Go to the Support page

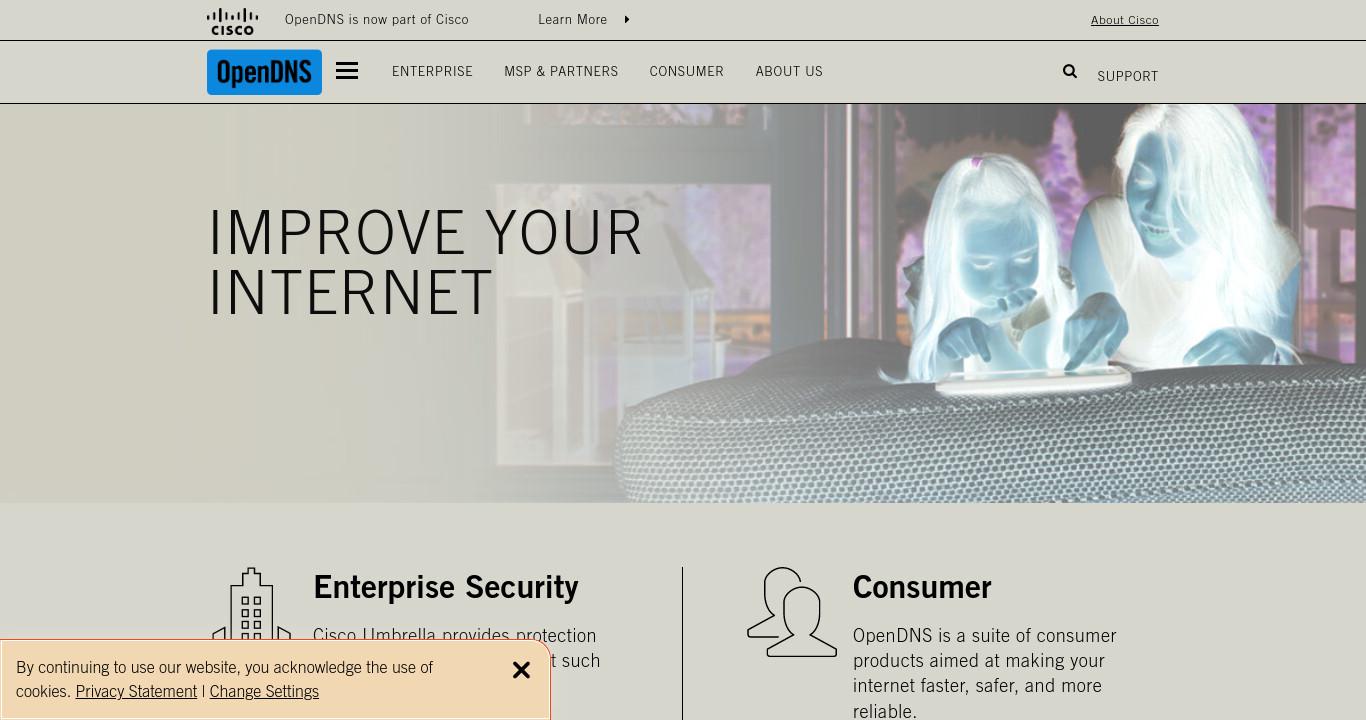coord(1127,76)
